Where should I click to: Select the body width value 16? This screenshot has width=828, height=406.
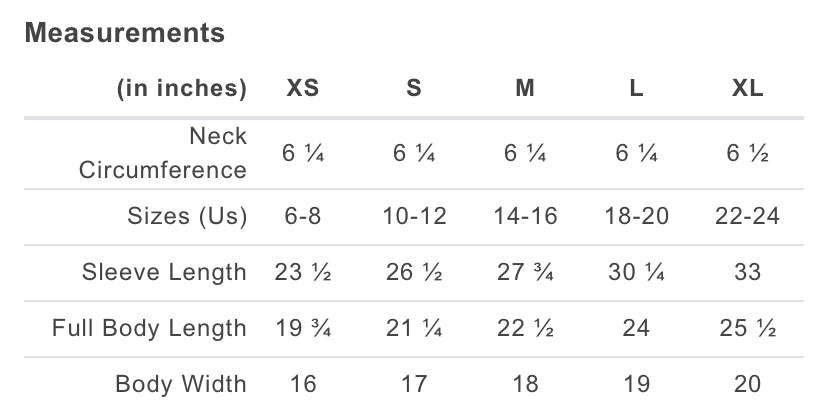tap(303, 384)
